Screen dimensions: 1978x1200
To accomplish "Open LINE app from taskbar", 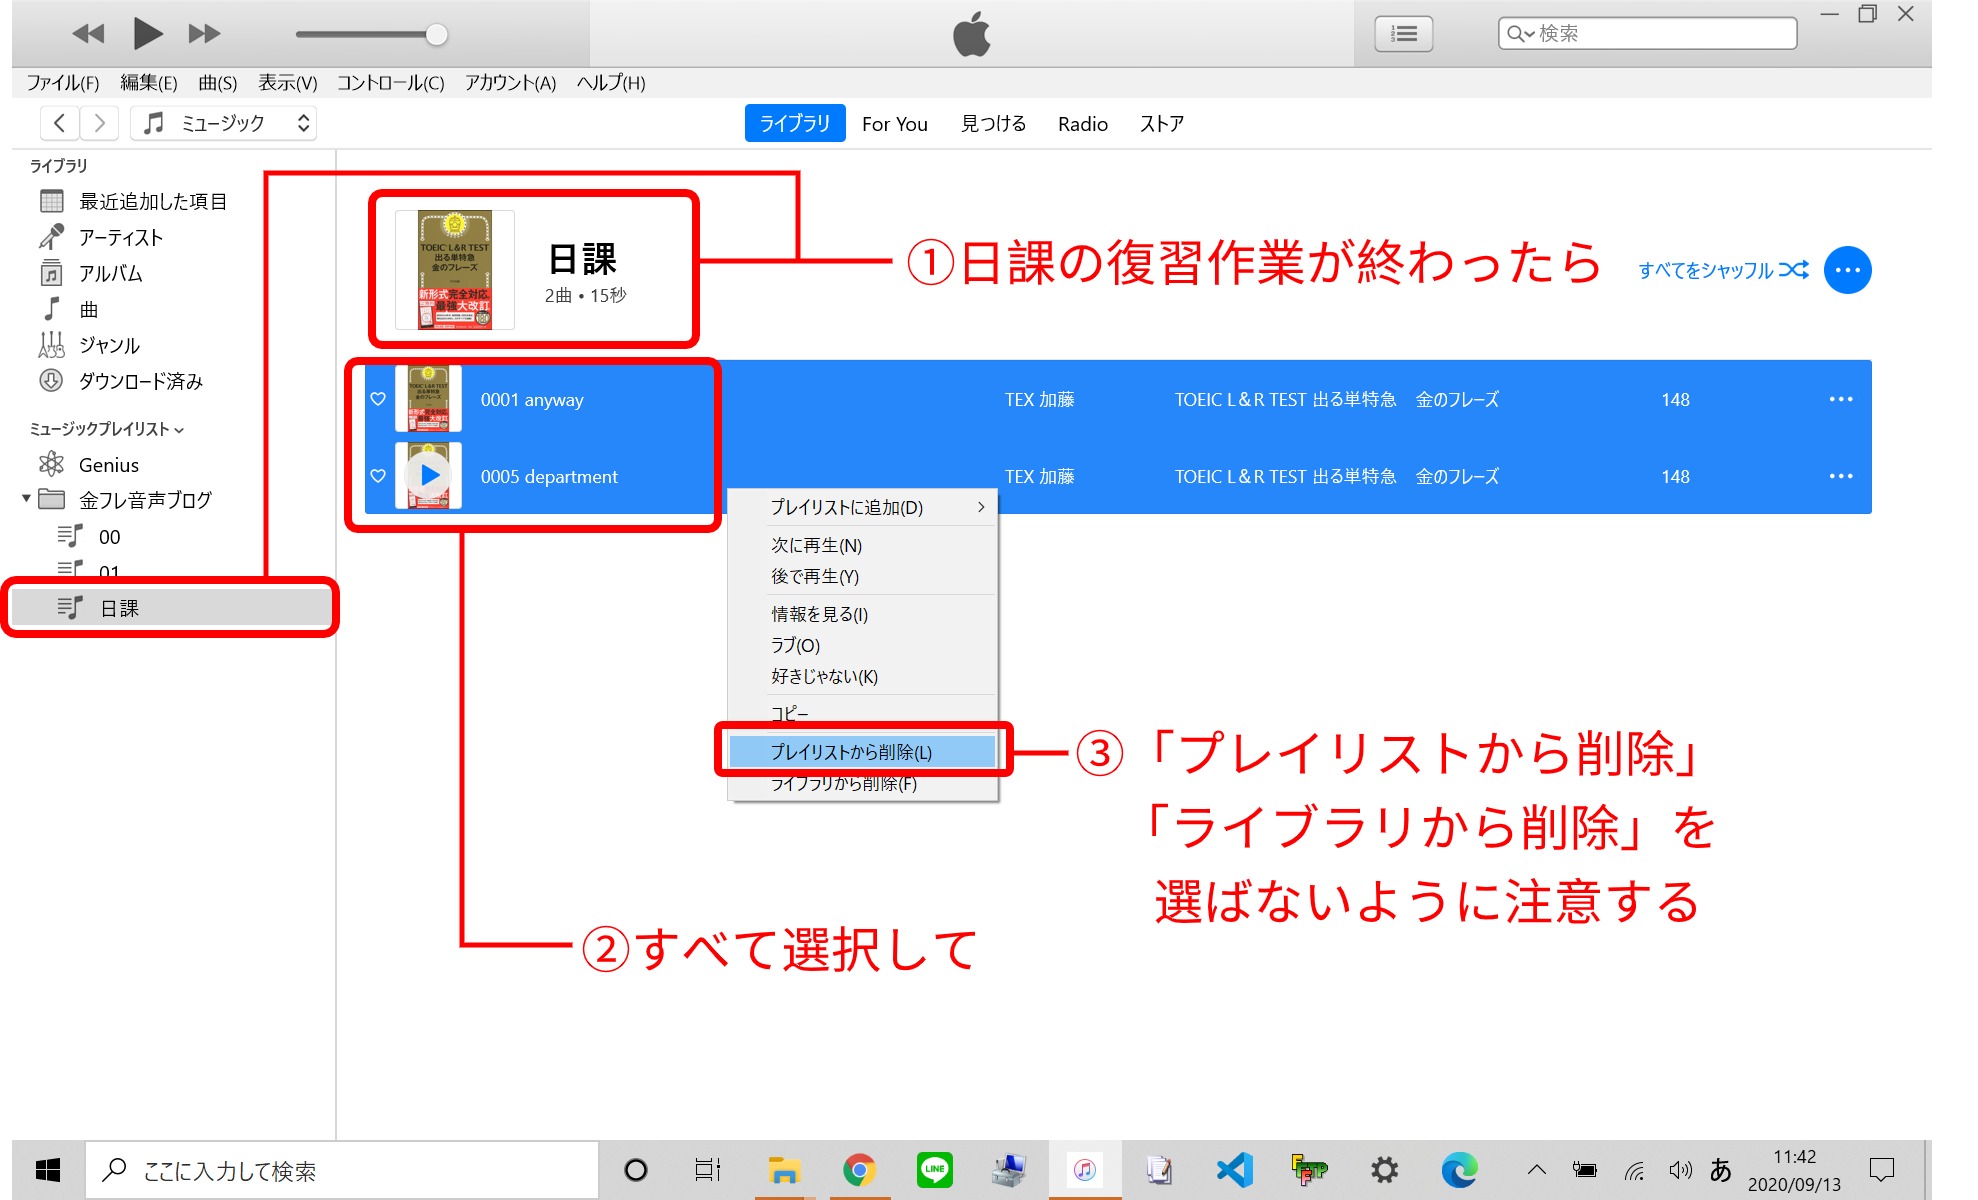I will 935,1170.
